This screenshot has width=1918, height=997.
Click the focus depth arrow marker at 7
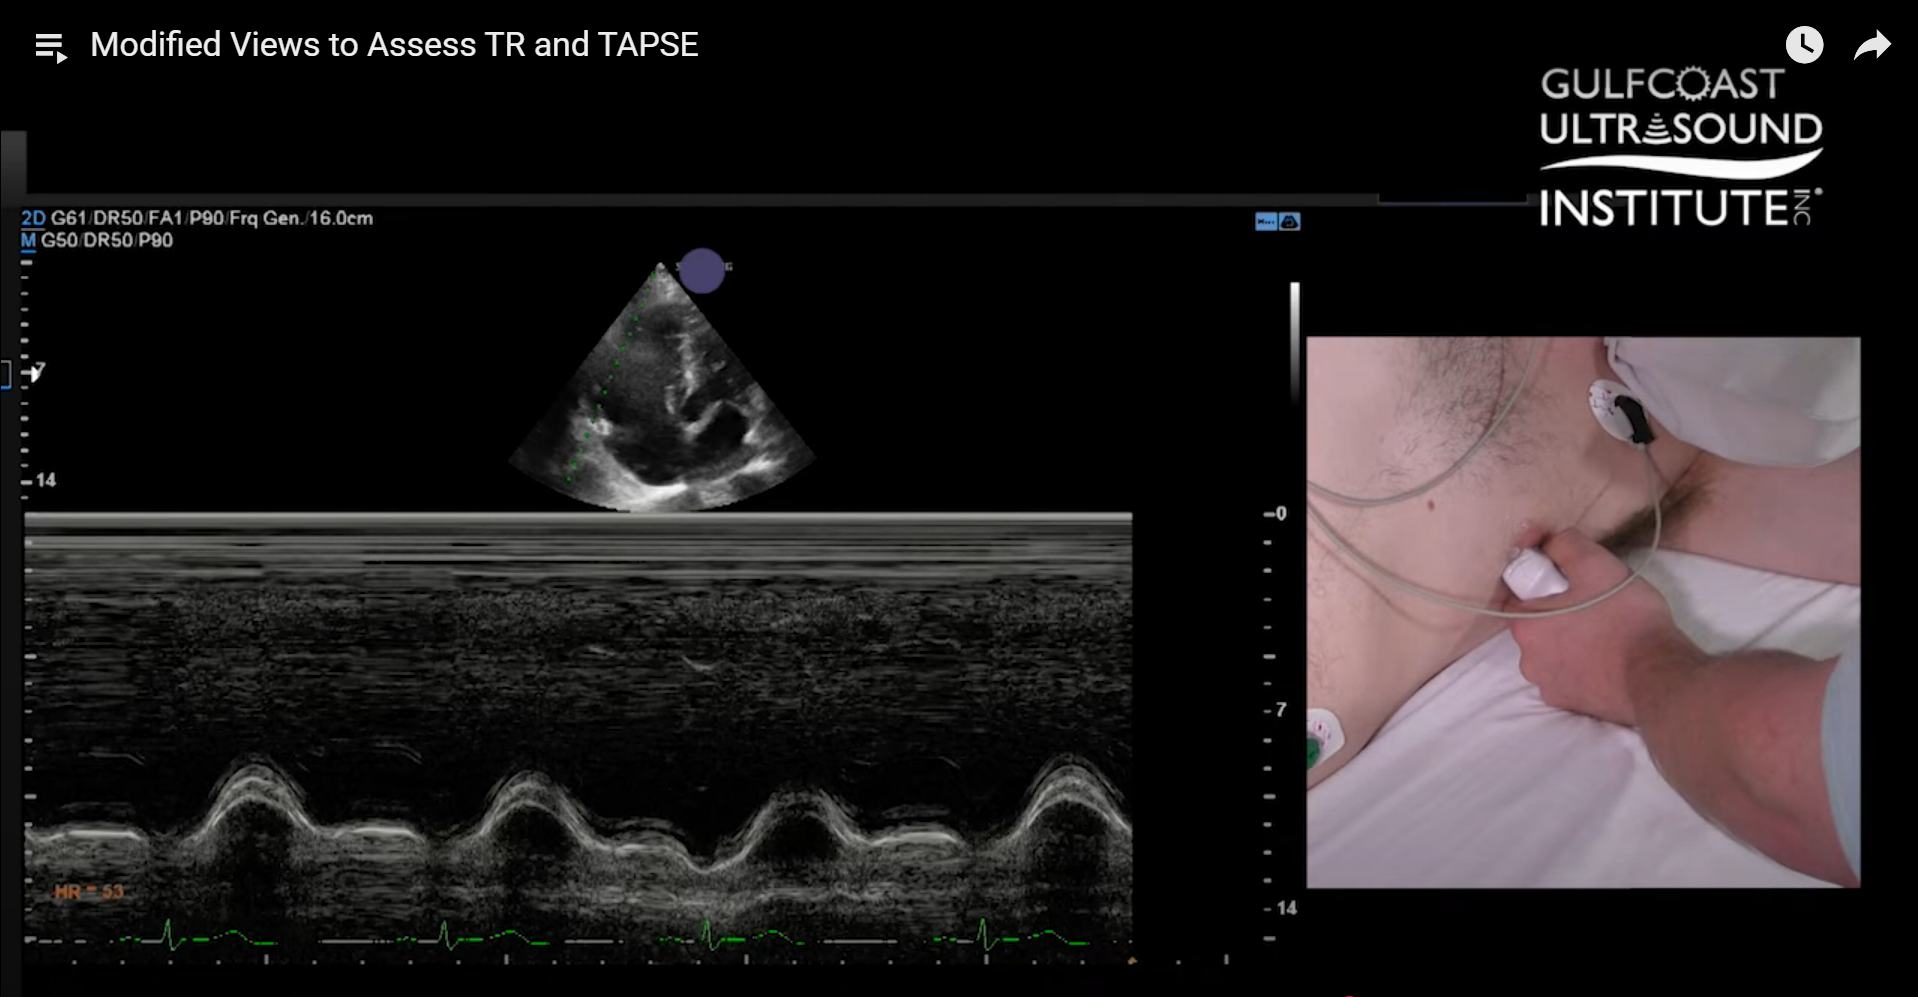pos(36,373)
